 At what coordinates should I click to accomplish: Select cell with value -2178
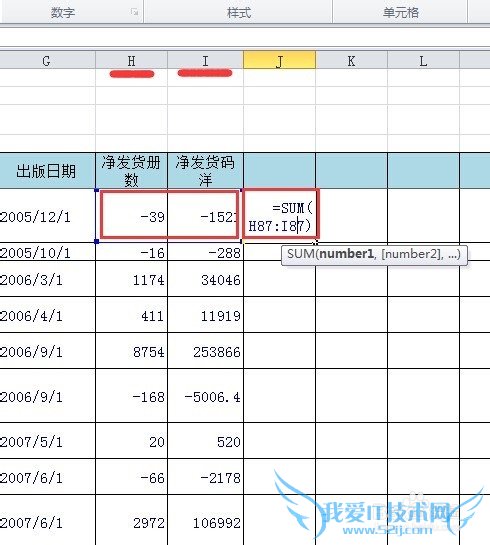[x=205, y=477]
